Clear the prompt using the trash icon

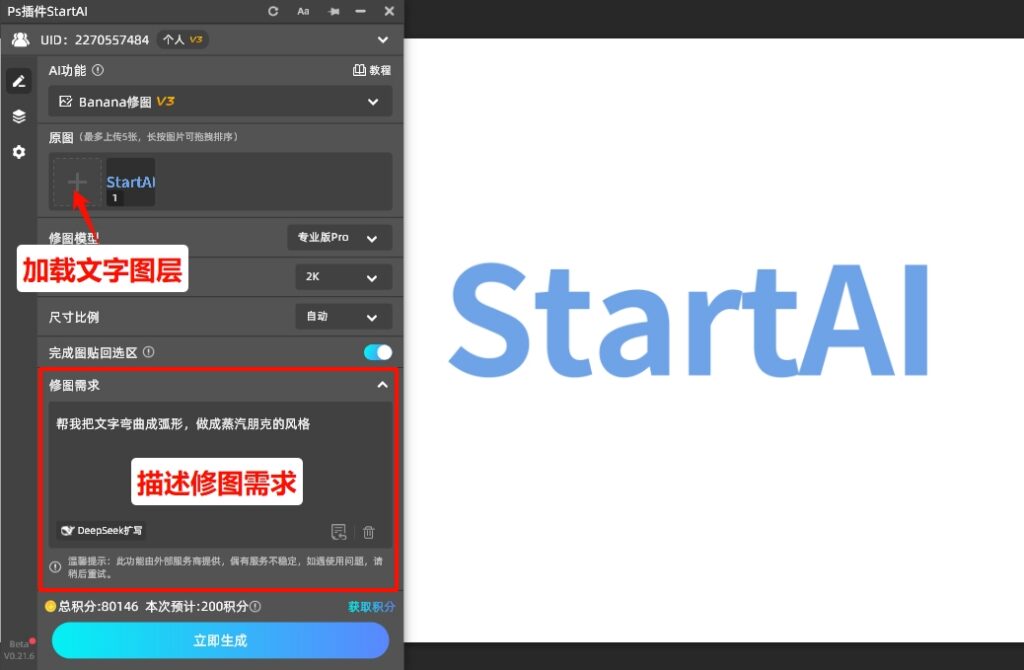tap(368, 532)
